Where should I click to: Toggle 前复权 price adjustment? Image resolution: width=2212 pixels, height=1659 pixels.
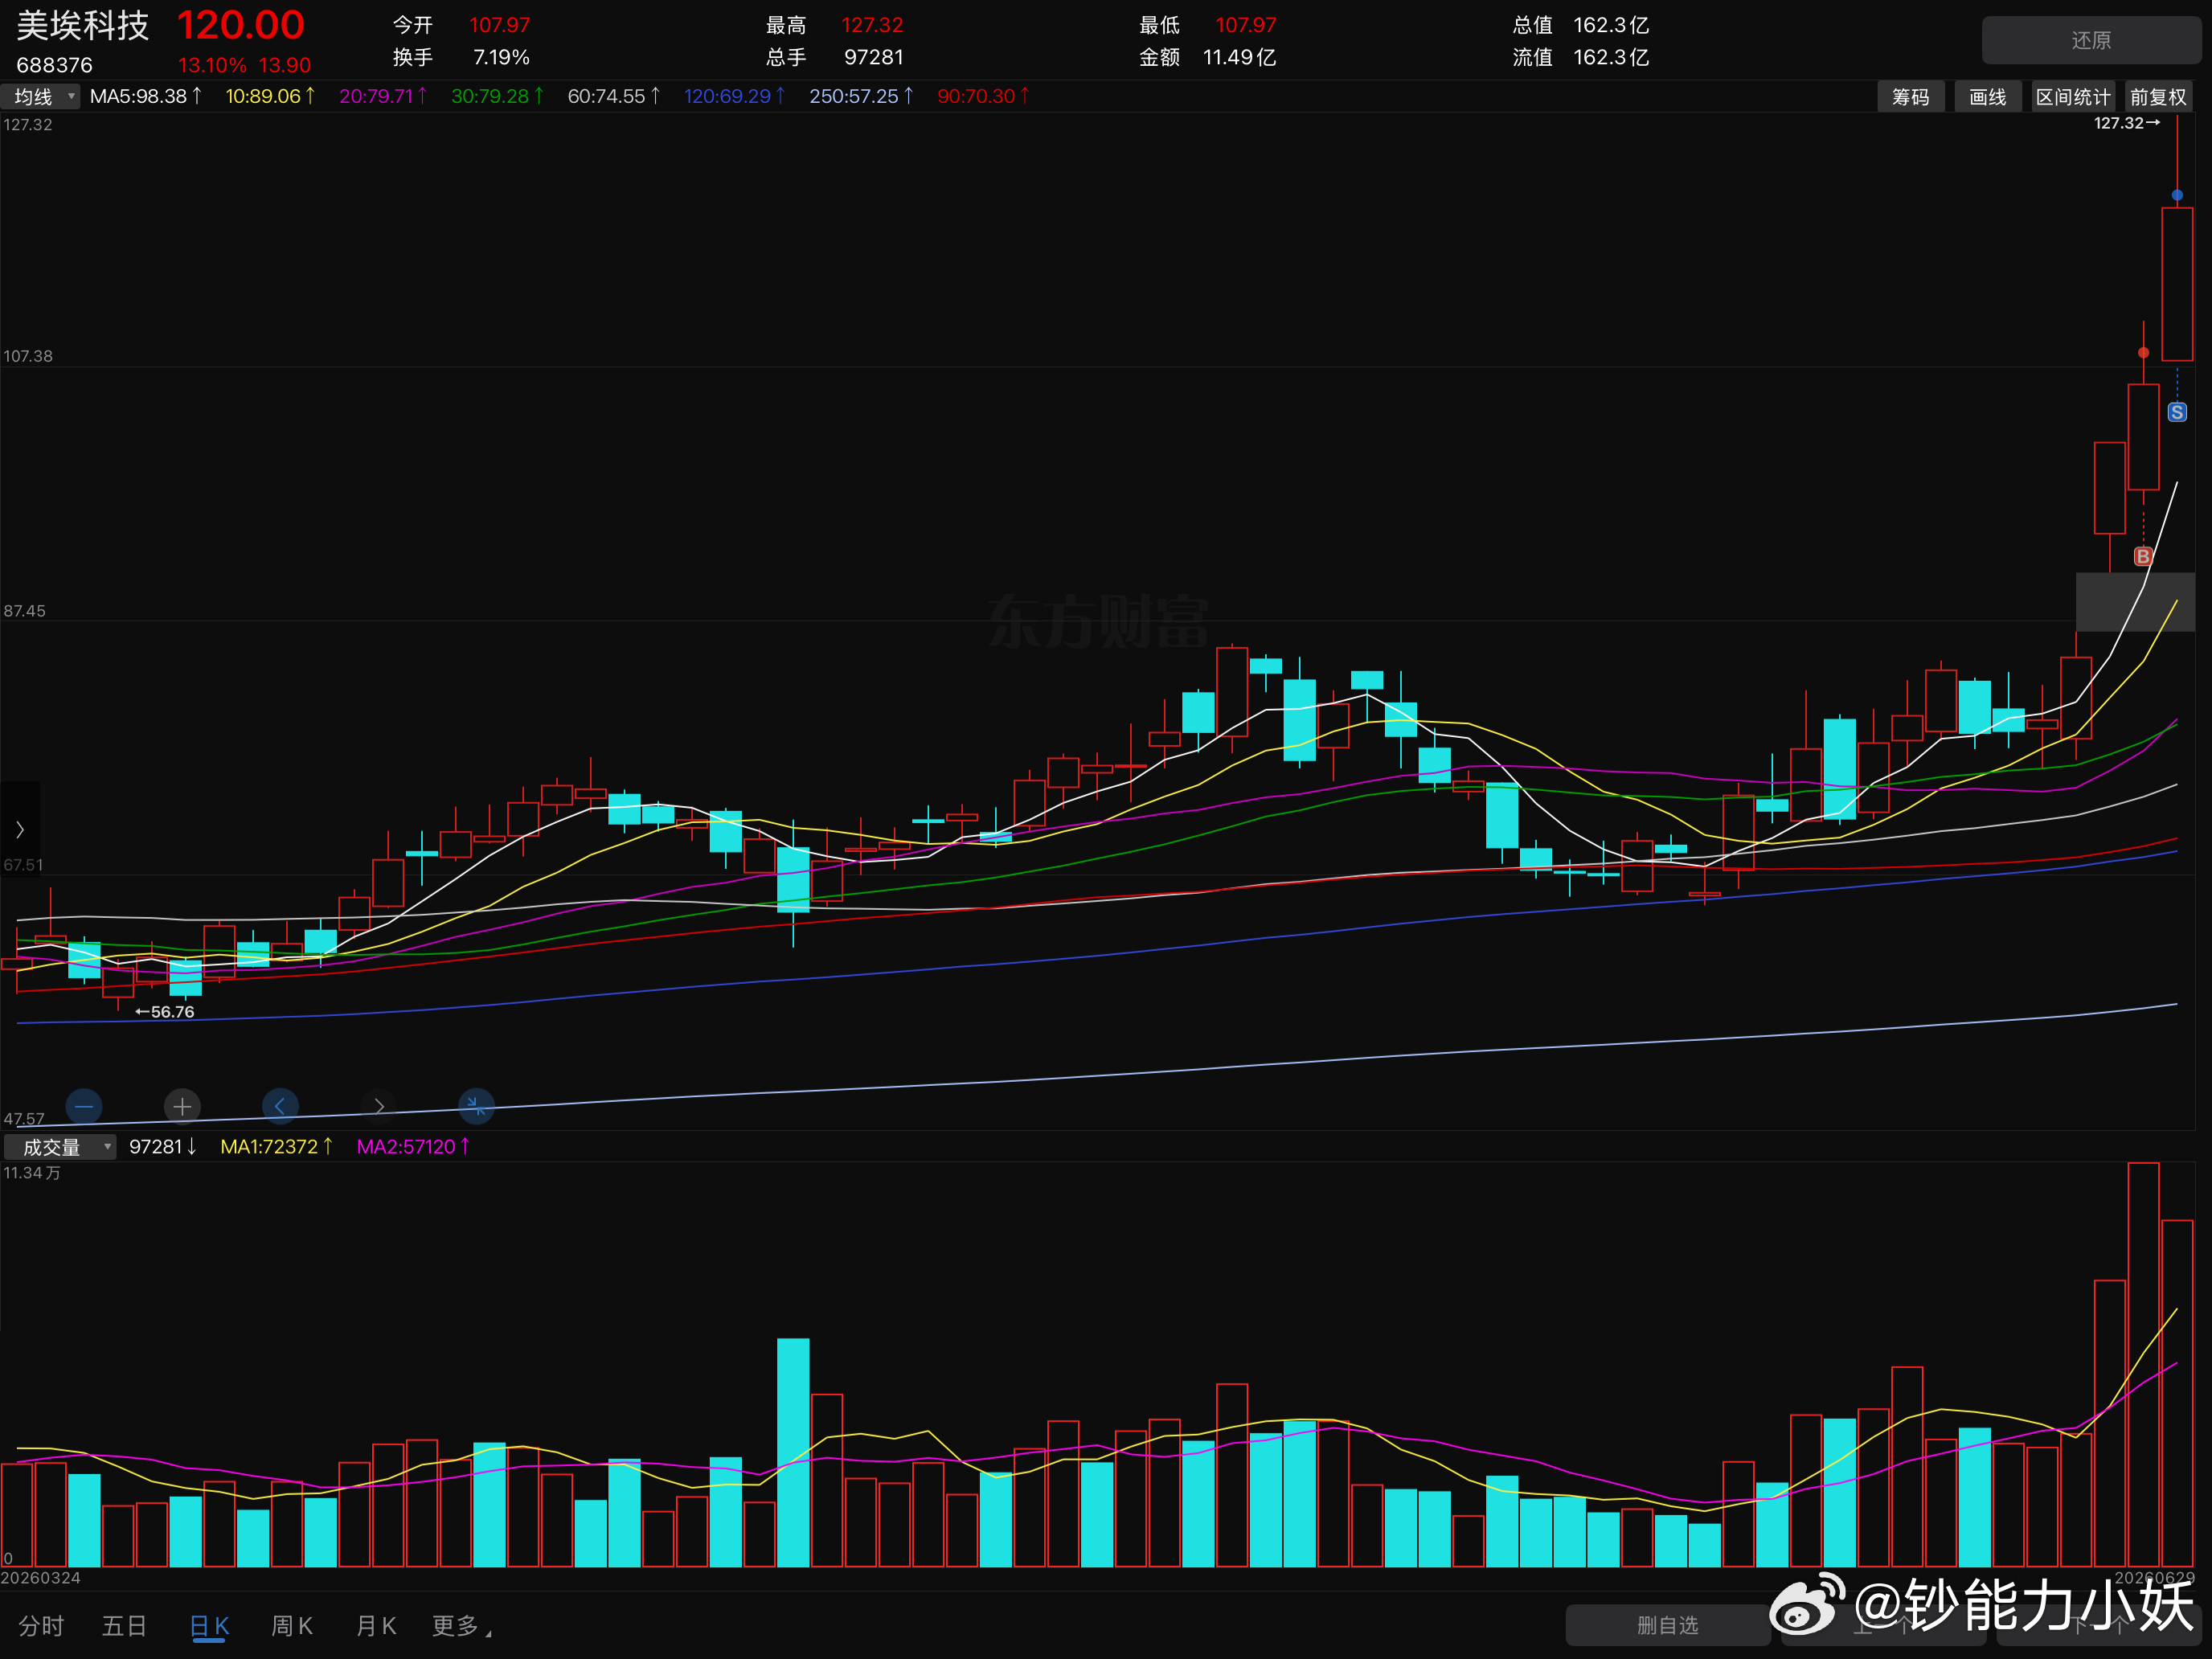pyautogui.click(x=2158, y=97)
